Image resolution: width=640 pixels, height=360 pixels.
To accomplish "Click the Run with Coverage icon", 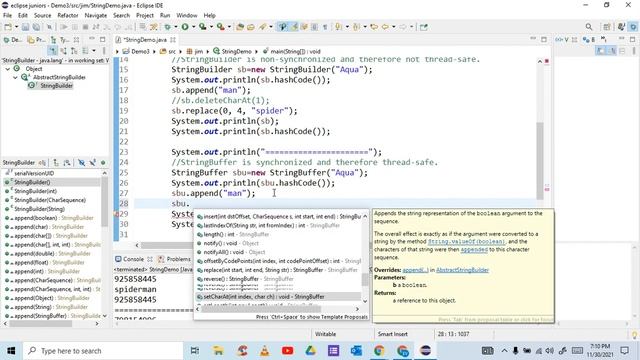I will click(202, 27).
